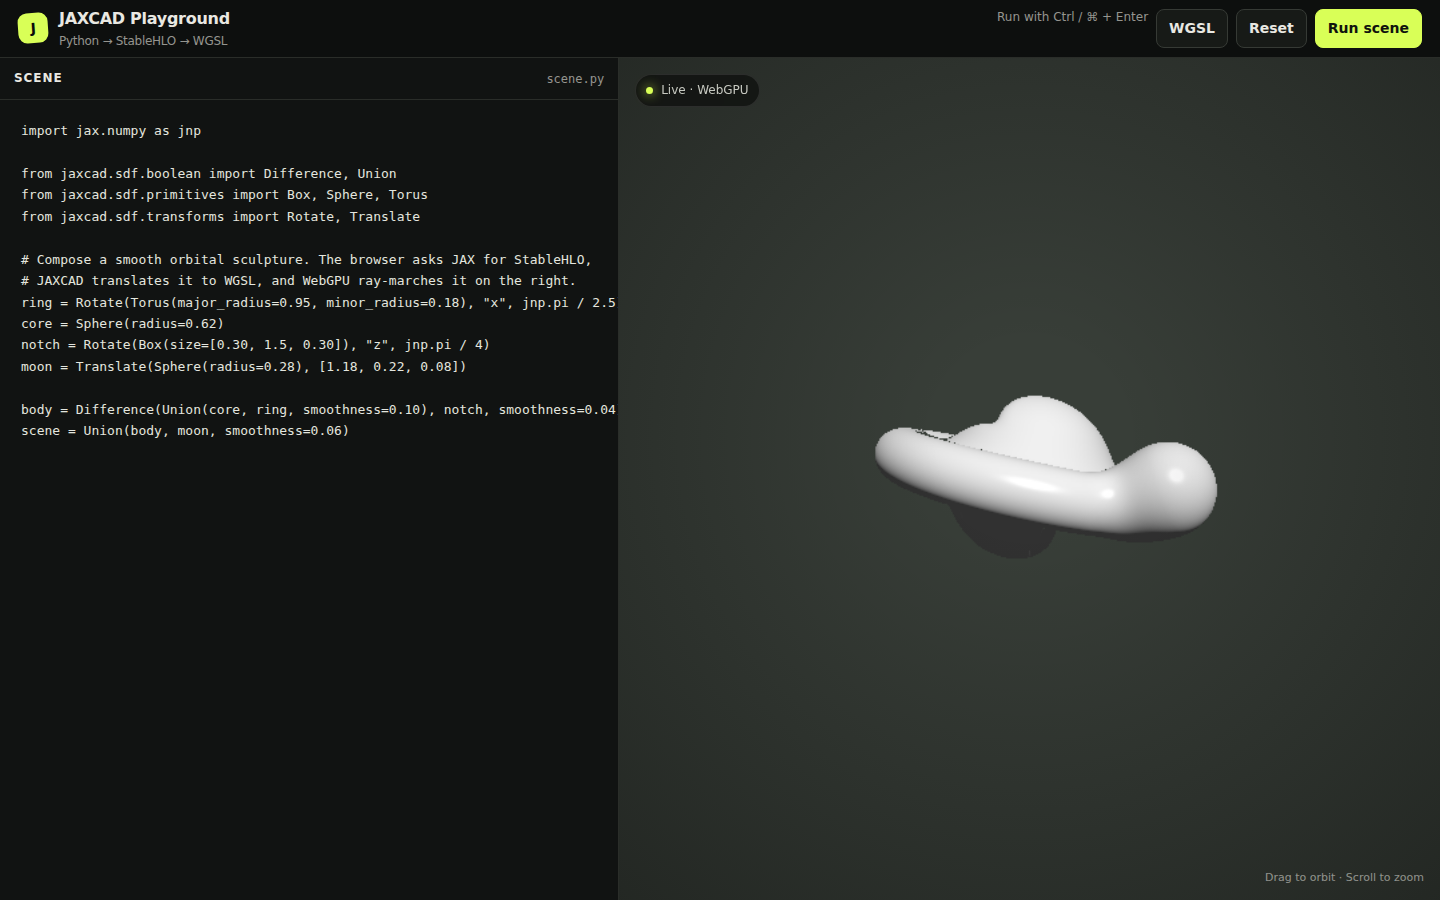Click the 'Drag to orbit · Scroll to zoom' hint
This screenshot has width=1440, height=900.
pos(1344,877)
